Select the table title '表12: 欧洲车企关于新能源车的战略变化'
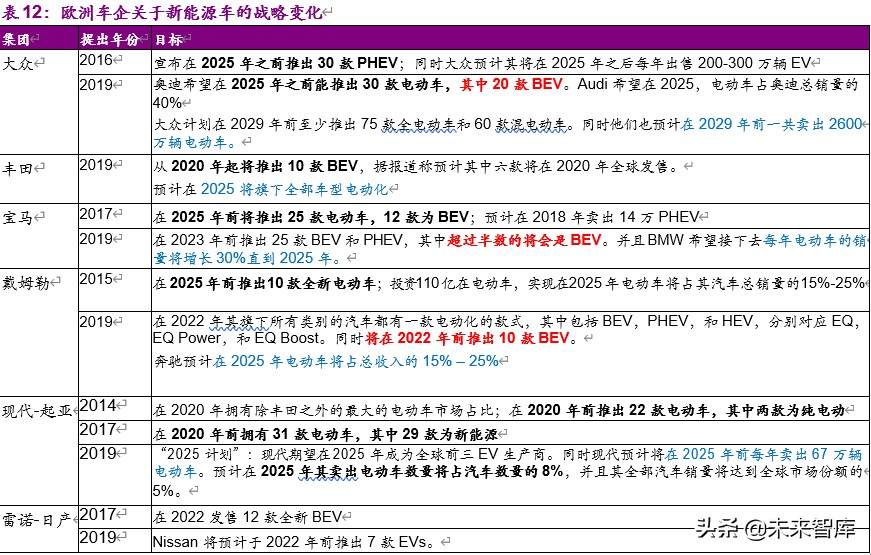The image size is (871, 555). (x=163, y=12)
